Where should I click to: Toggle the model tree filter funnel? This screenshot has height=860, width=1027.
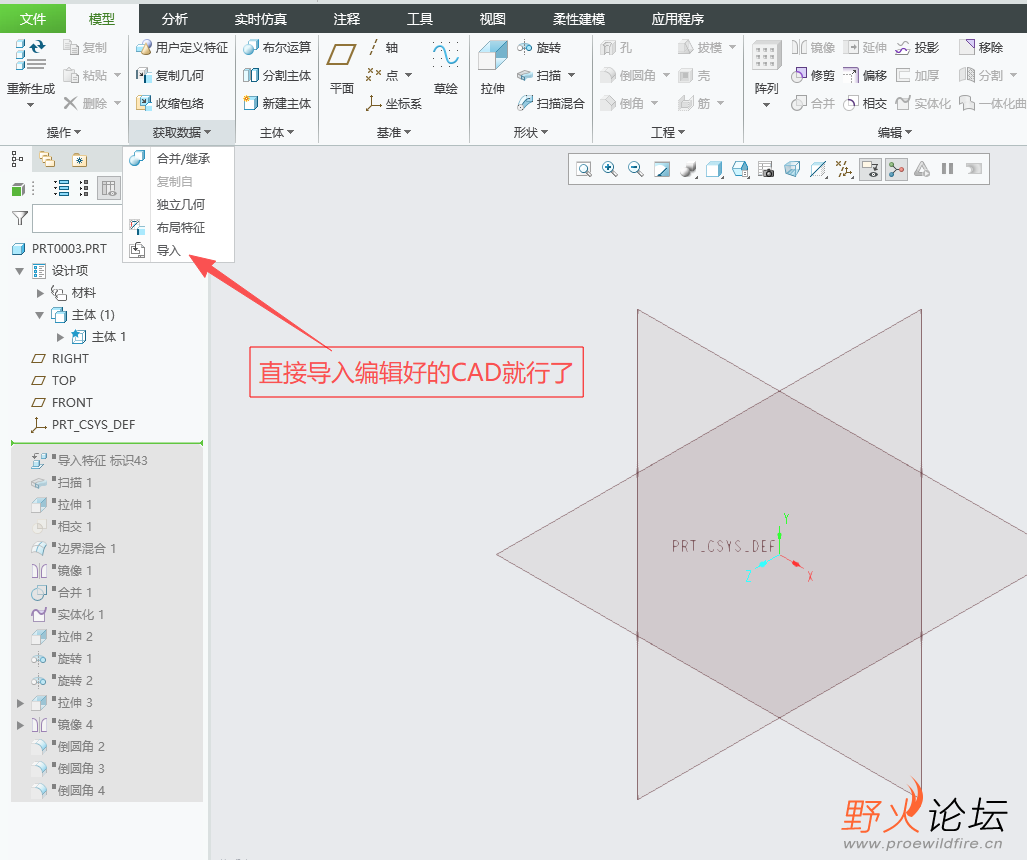(18, 217)
